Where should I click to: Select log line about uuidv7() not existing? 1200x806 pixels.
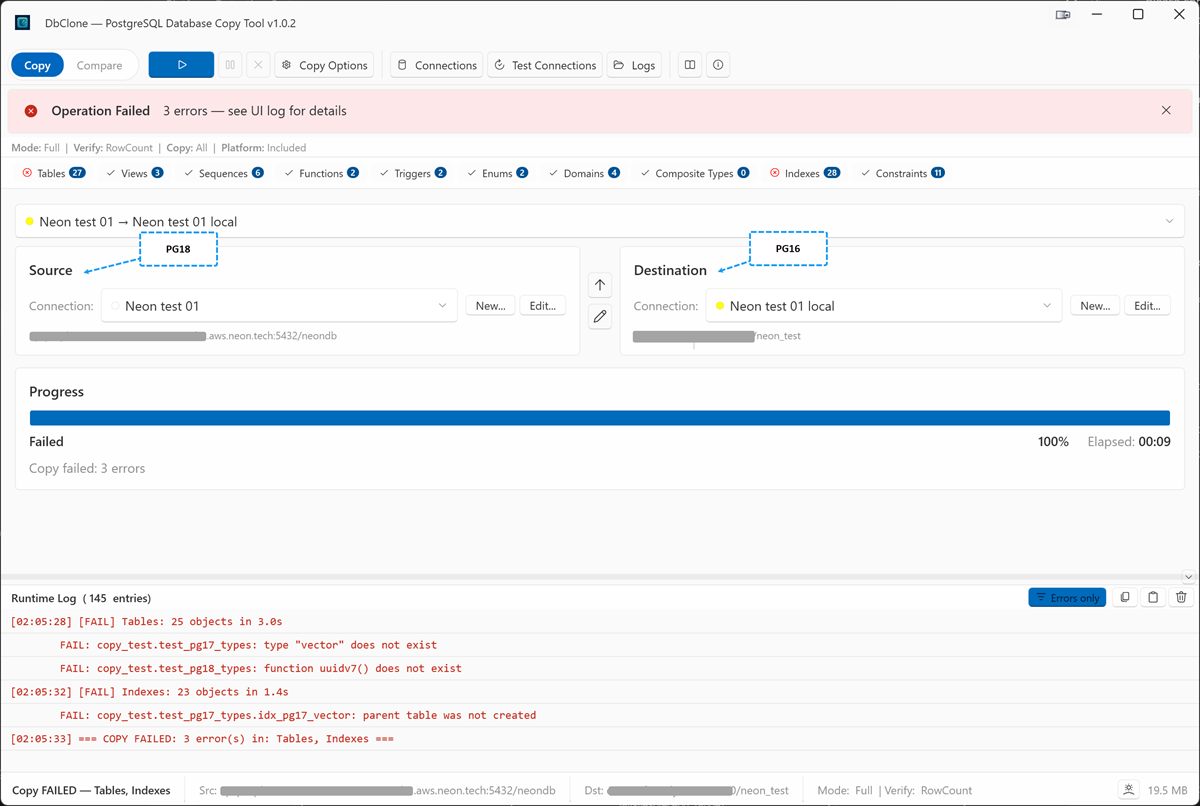tap(600, 668)
